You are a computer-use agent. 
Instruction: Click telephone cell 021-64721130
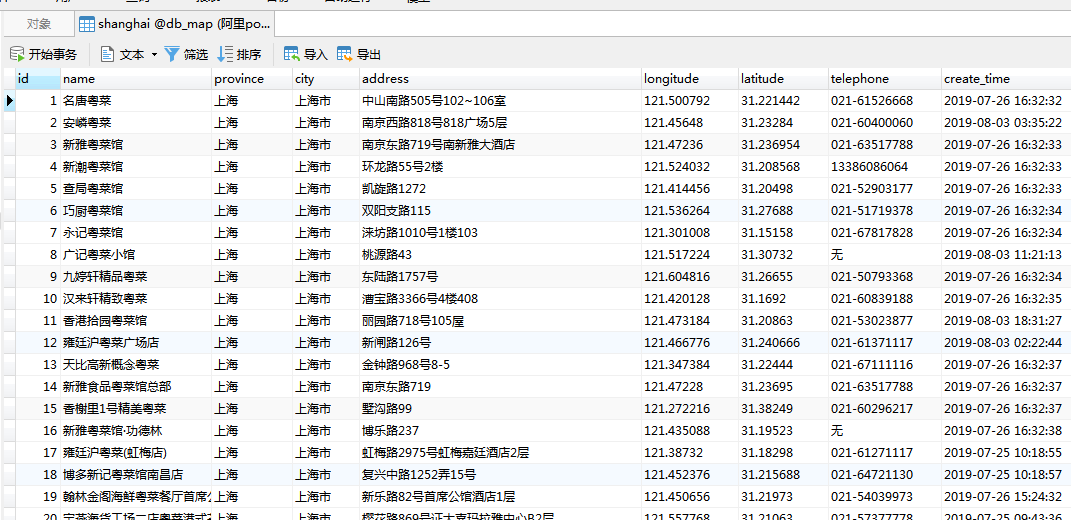(x=885, y=474)
